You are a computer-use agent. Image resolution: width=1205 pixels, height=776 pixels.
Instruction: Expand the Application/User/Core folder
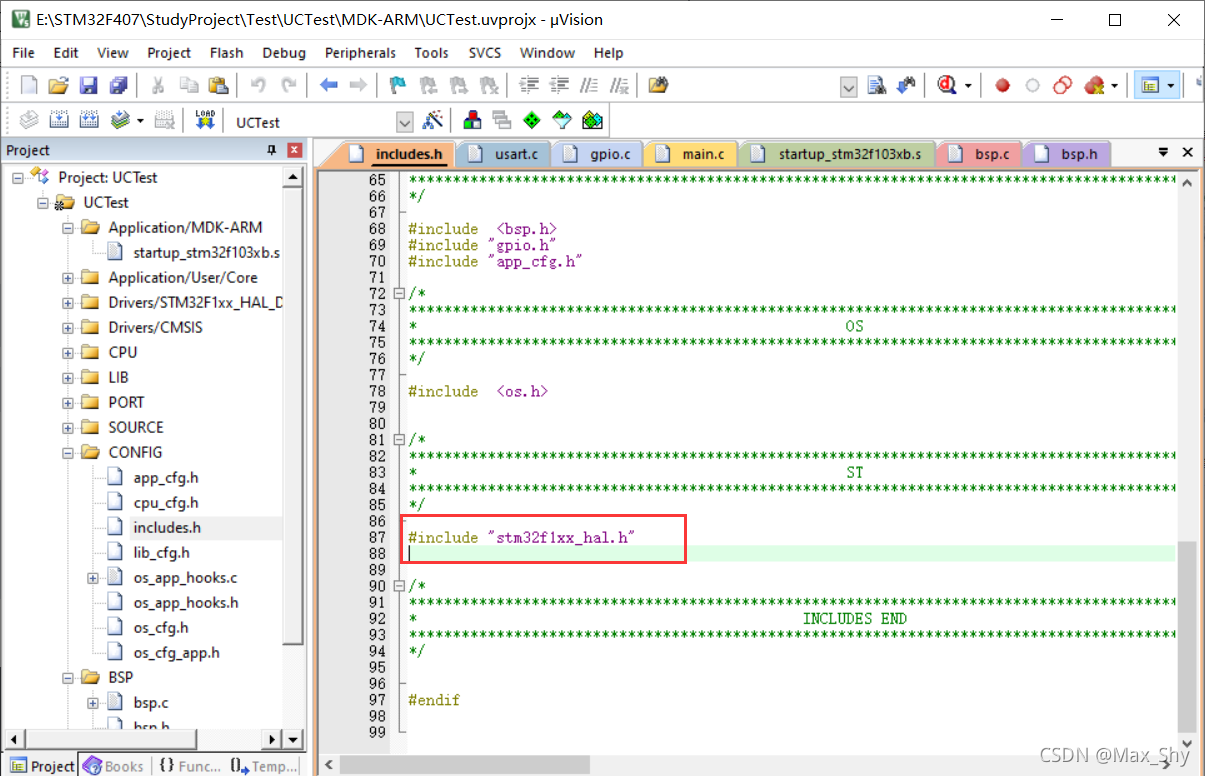[x=68, y=277]
